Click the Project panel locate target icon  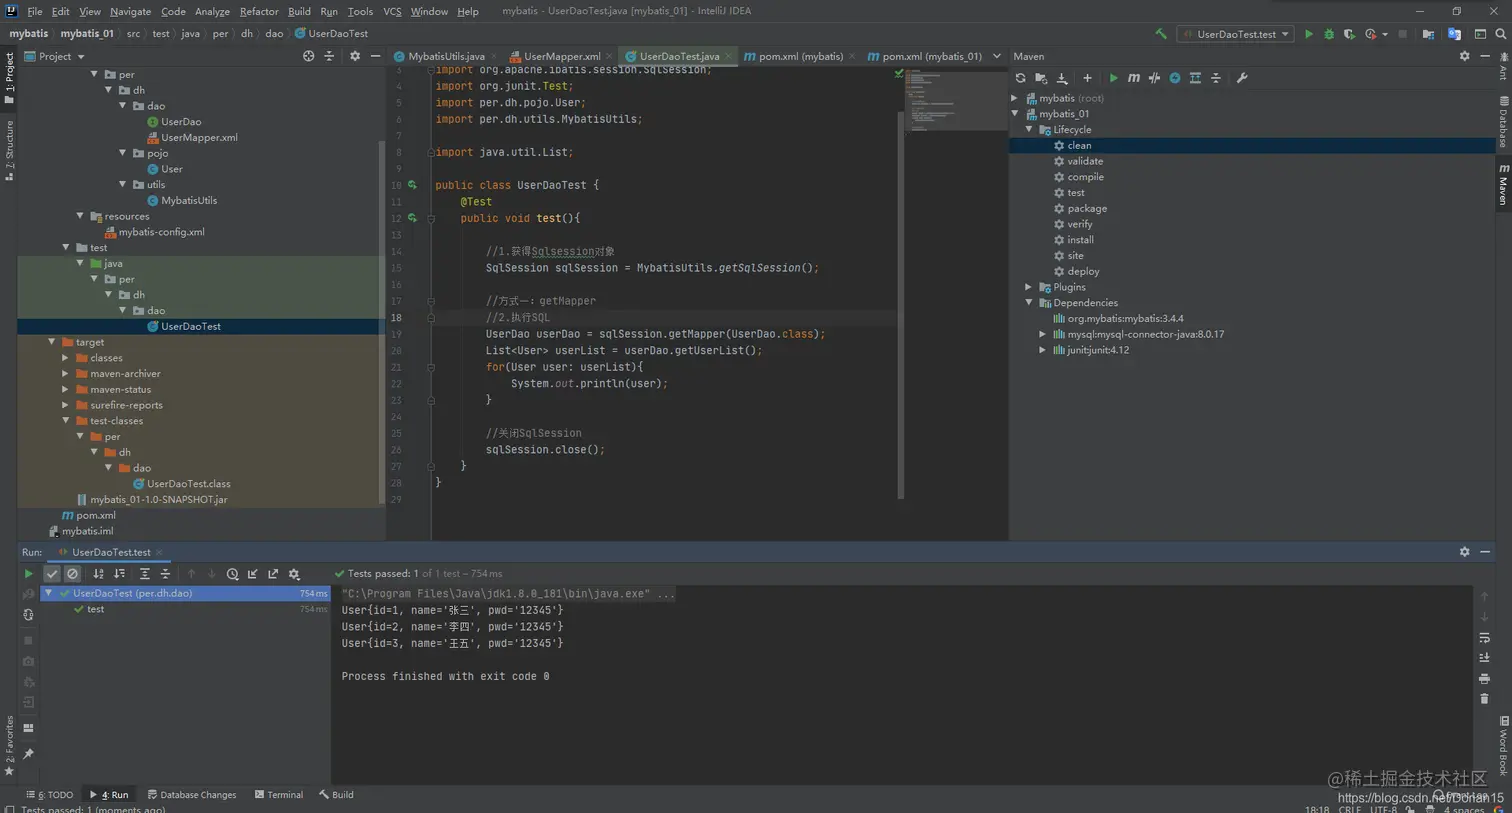308,56
